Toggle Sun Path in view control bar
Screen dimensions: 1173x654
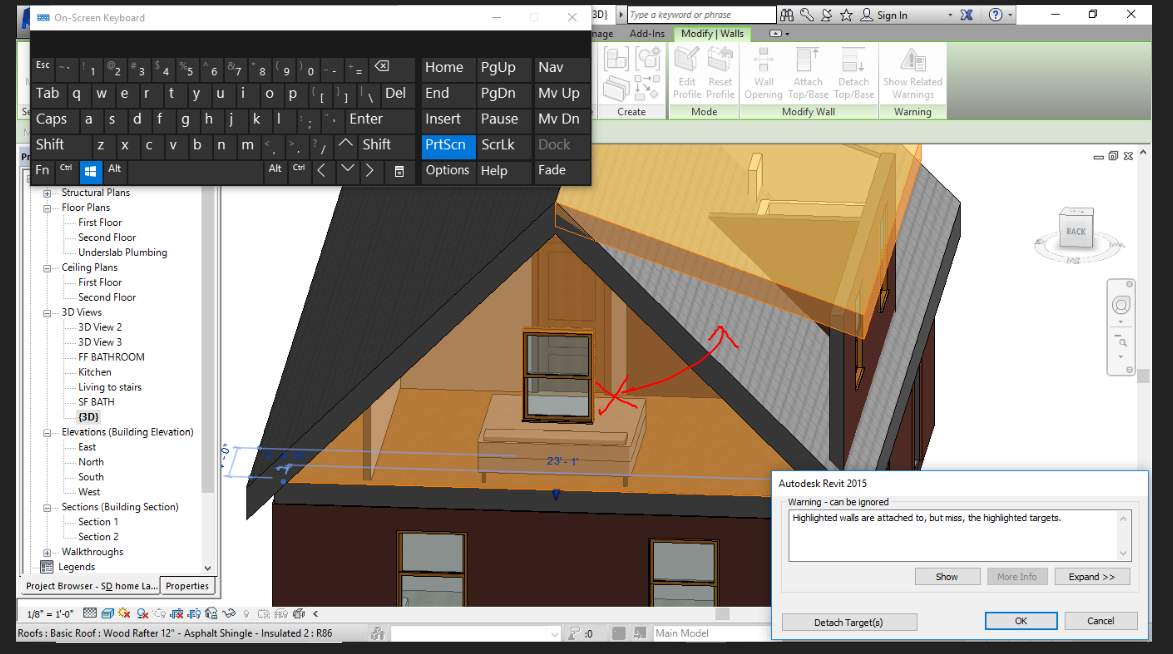[x=124, y=614]
